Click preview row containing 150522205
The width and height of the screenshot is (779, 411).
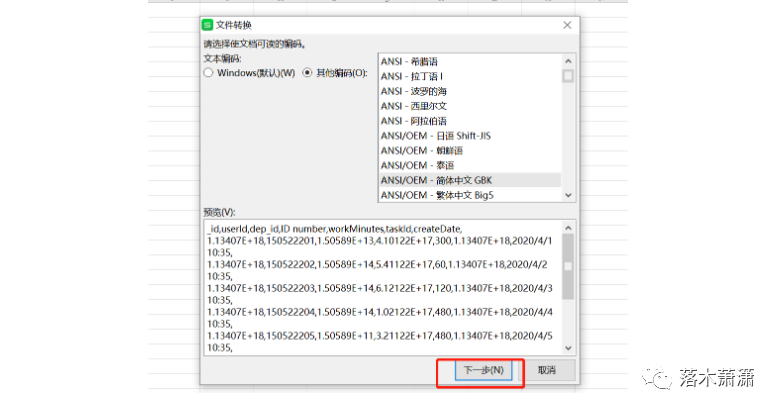(380, 342)
